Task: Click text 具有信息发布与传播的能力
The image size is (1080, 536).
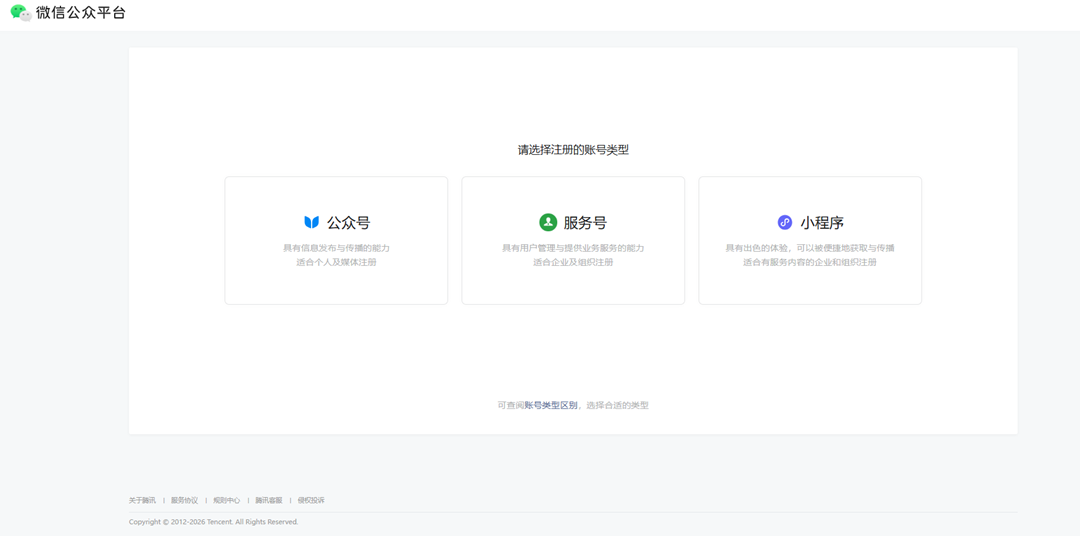Action: tap(336, 248)
